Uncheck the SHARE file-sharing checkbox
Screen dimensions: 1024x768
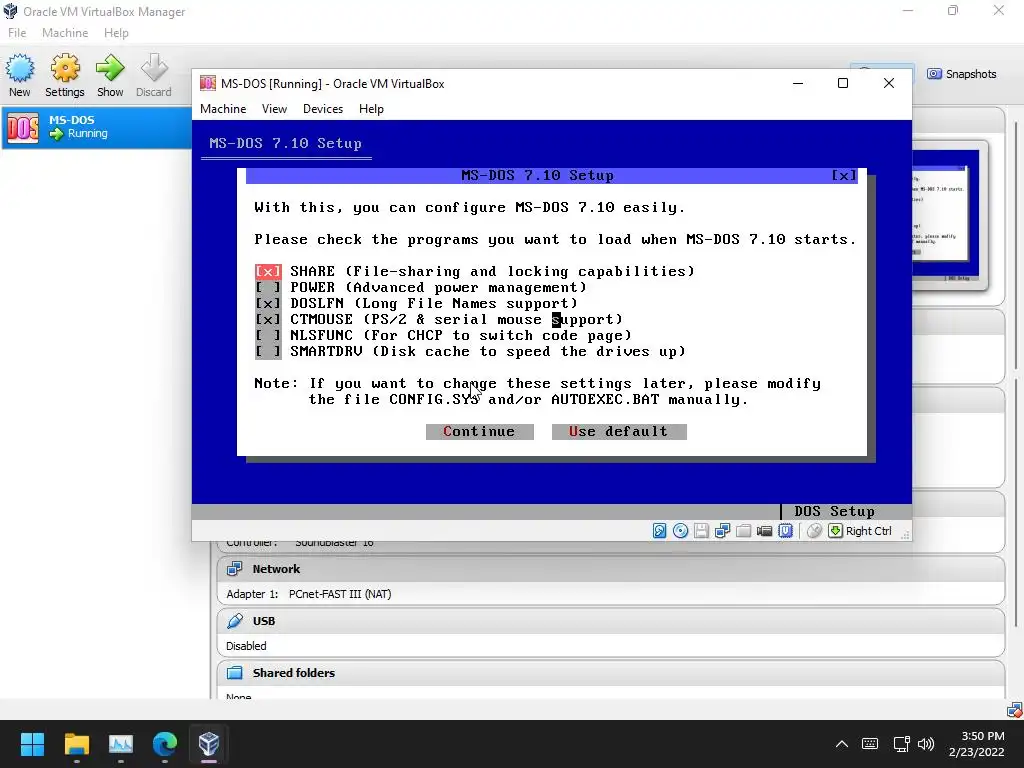coord(268,271)
